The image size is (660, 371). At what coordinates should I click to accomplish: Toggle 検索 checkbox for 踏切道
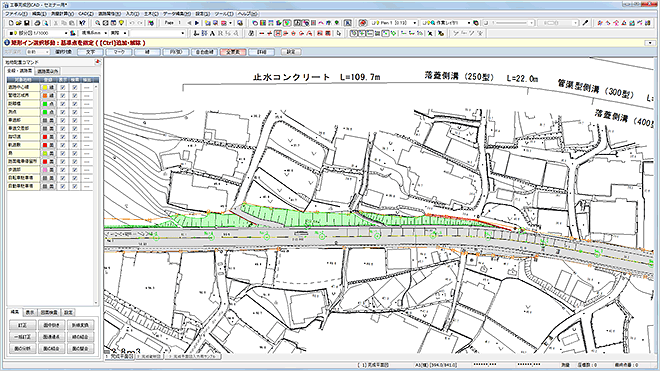coord(75,136)
